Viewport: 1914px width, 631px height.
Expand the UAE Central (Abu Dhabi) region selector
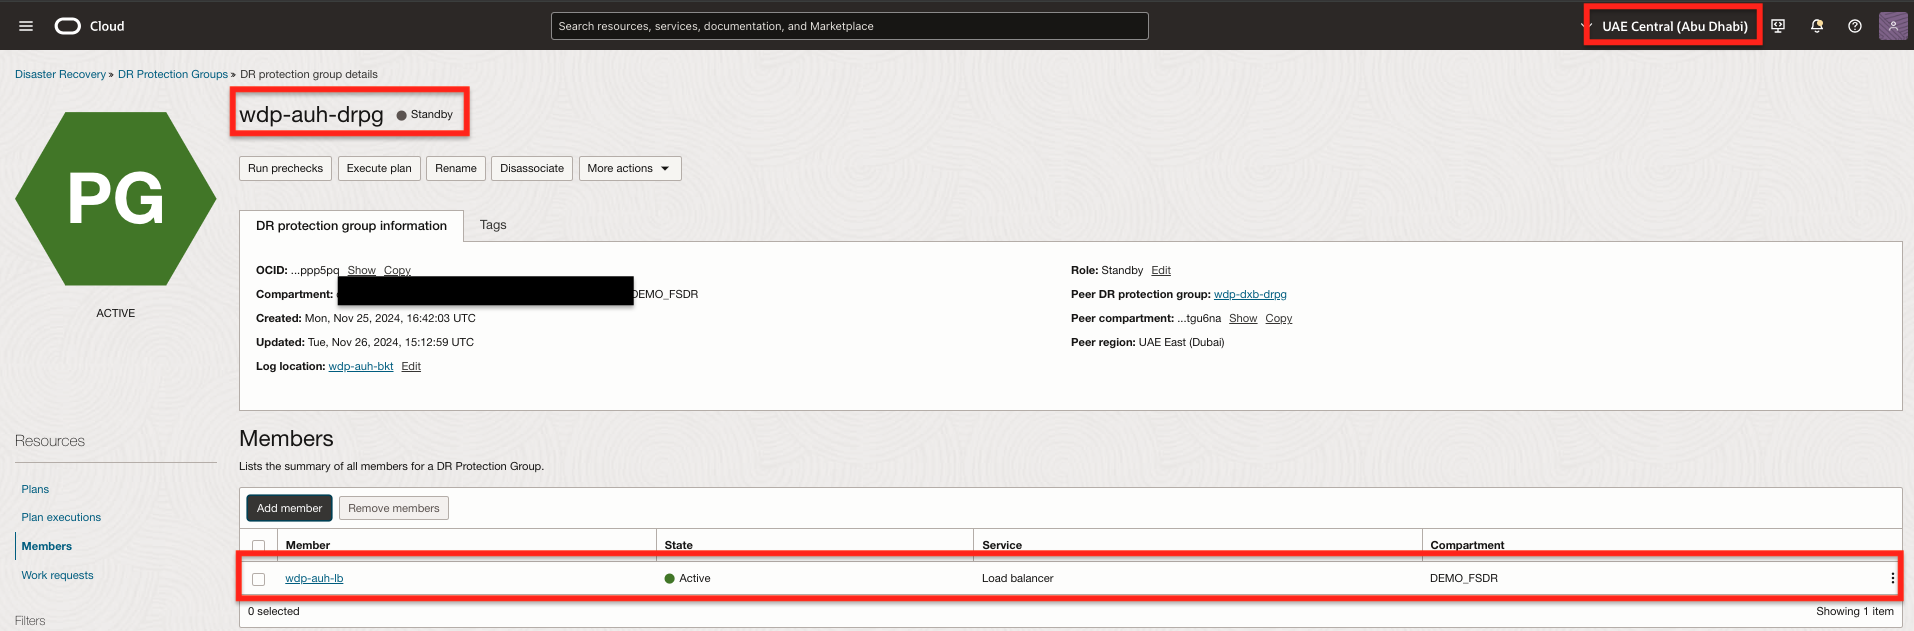[1674, 26]
